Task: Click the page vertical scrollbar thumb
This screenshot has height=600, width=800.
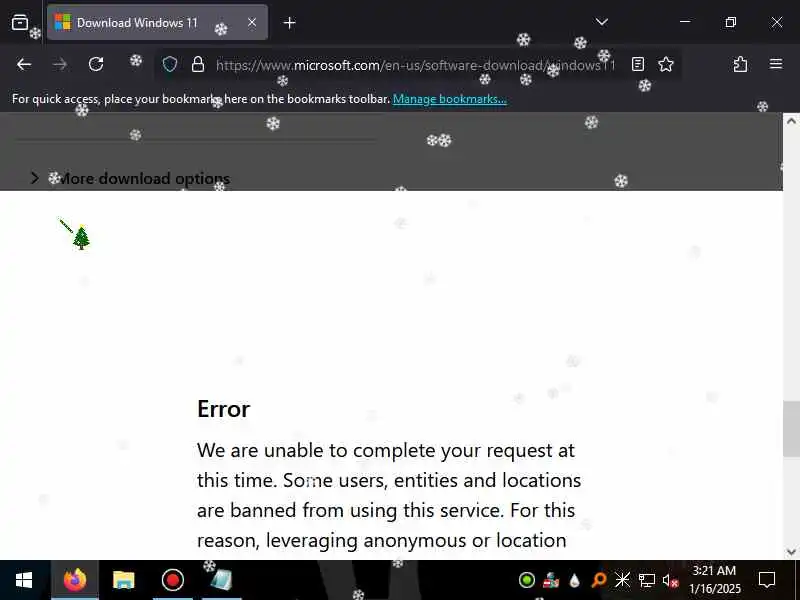Action: (791, 429)
